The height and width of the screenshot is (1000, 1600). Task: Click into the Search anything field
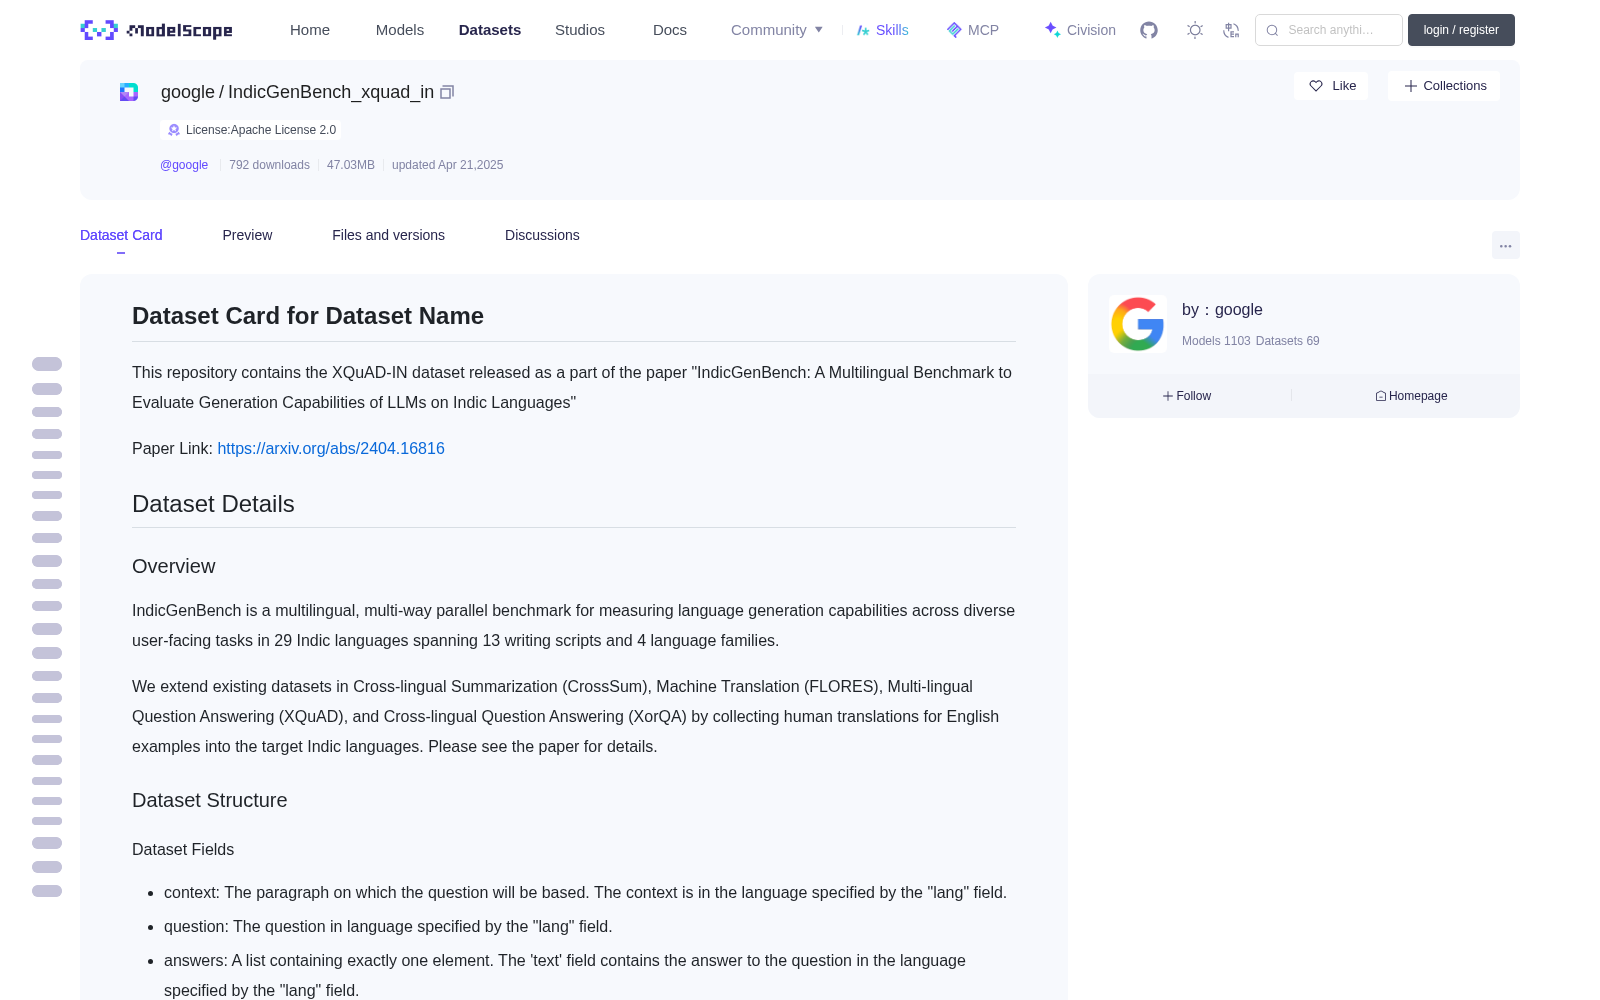pyautogui.click(x=1329, y=30)
